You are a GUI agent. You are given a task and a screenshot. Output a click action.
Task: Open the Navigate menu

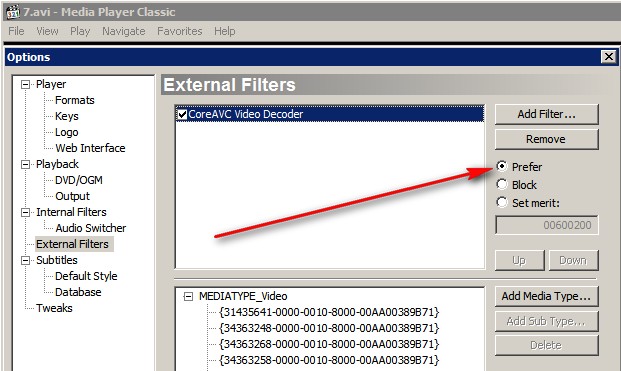coord(124,31)
